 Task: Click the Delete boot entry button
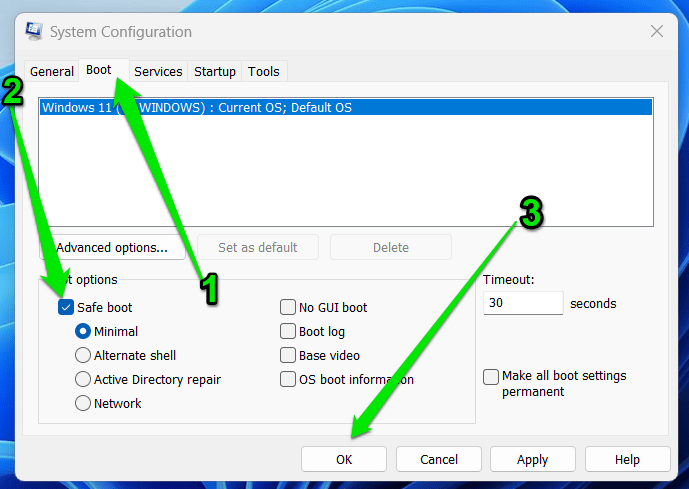click(391, 247)
